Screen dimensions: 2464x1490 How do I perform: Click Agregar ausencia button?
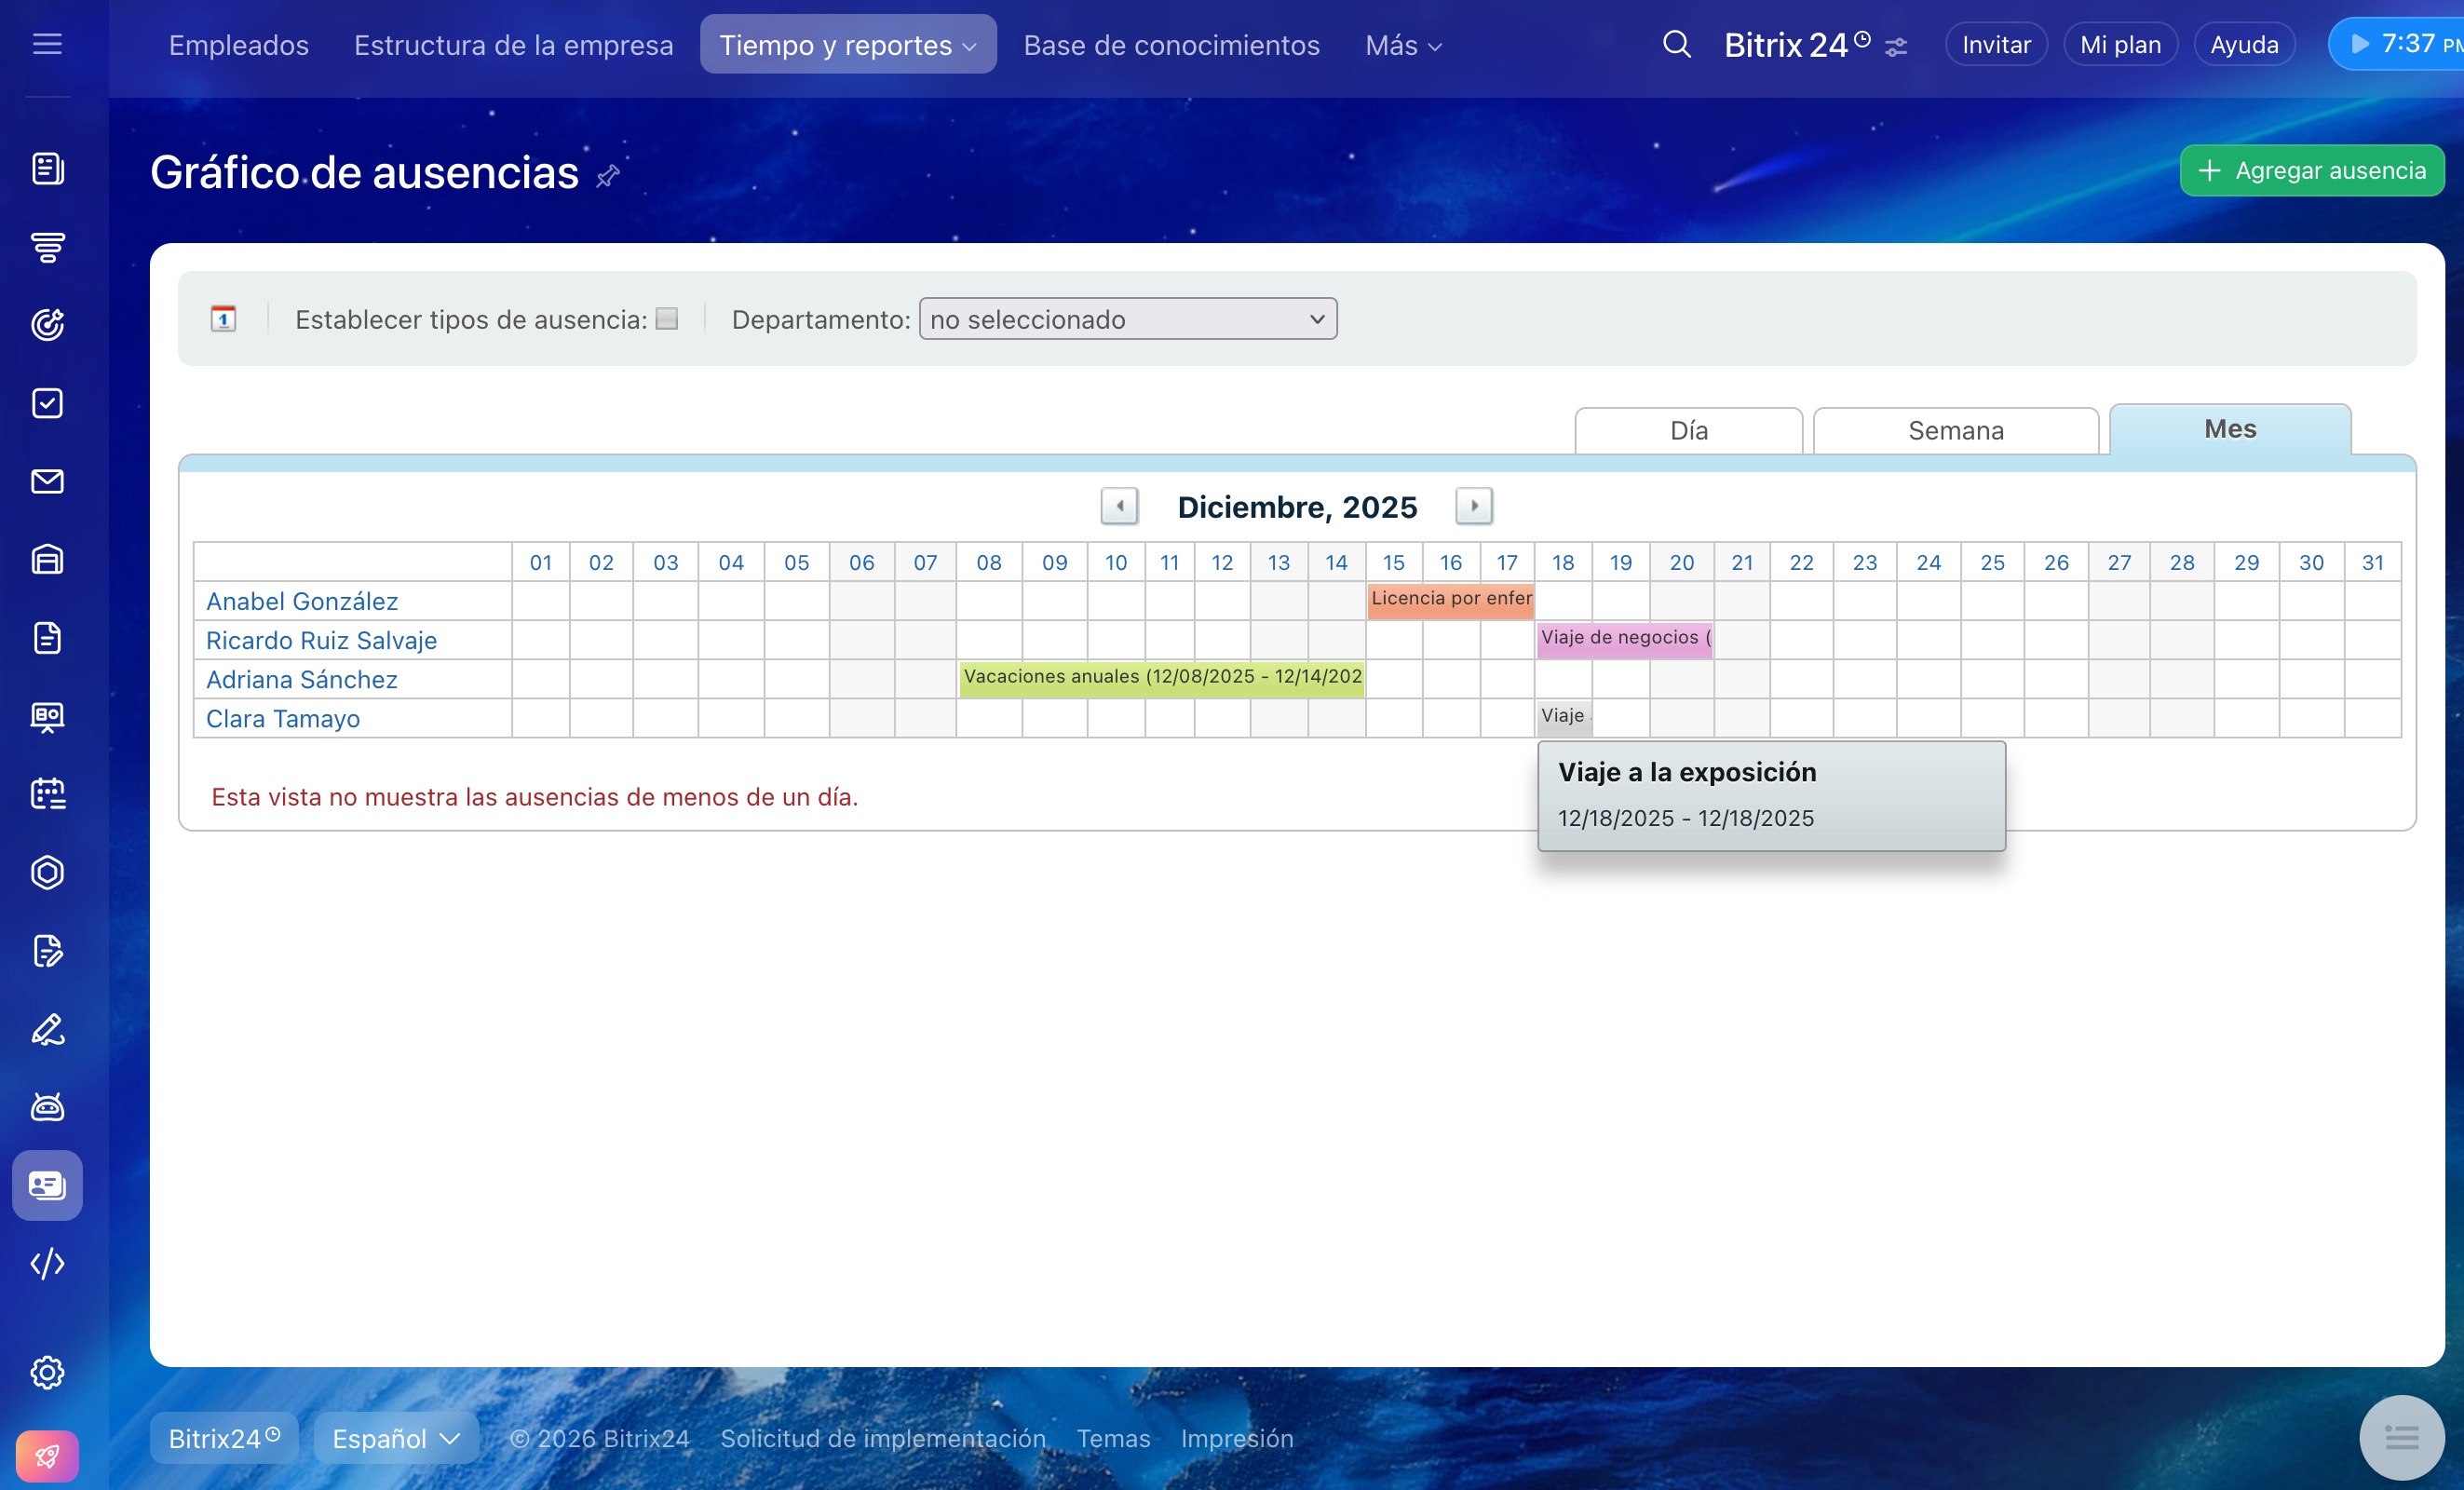coord(2311,170)
